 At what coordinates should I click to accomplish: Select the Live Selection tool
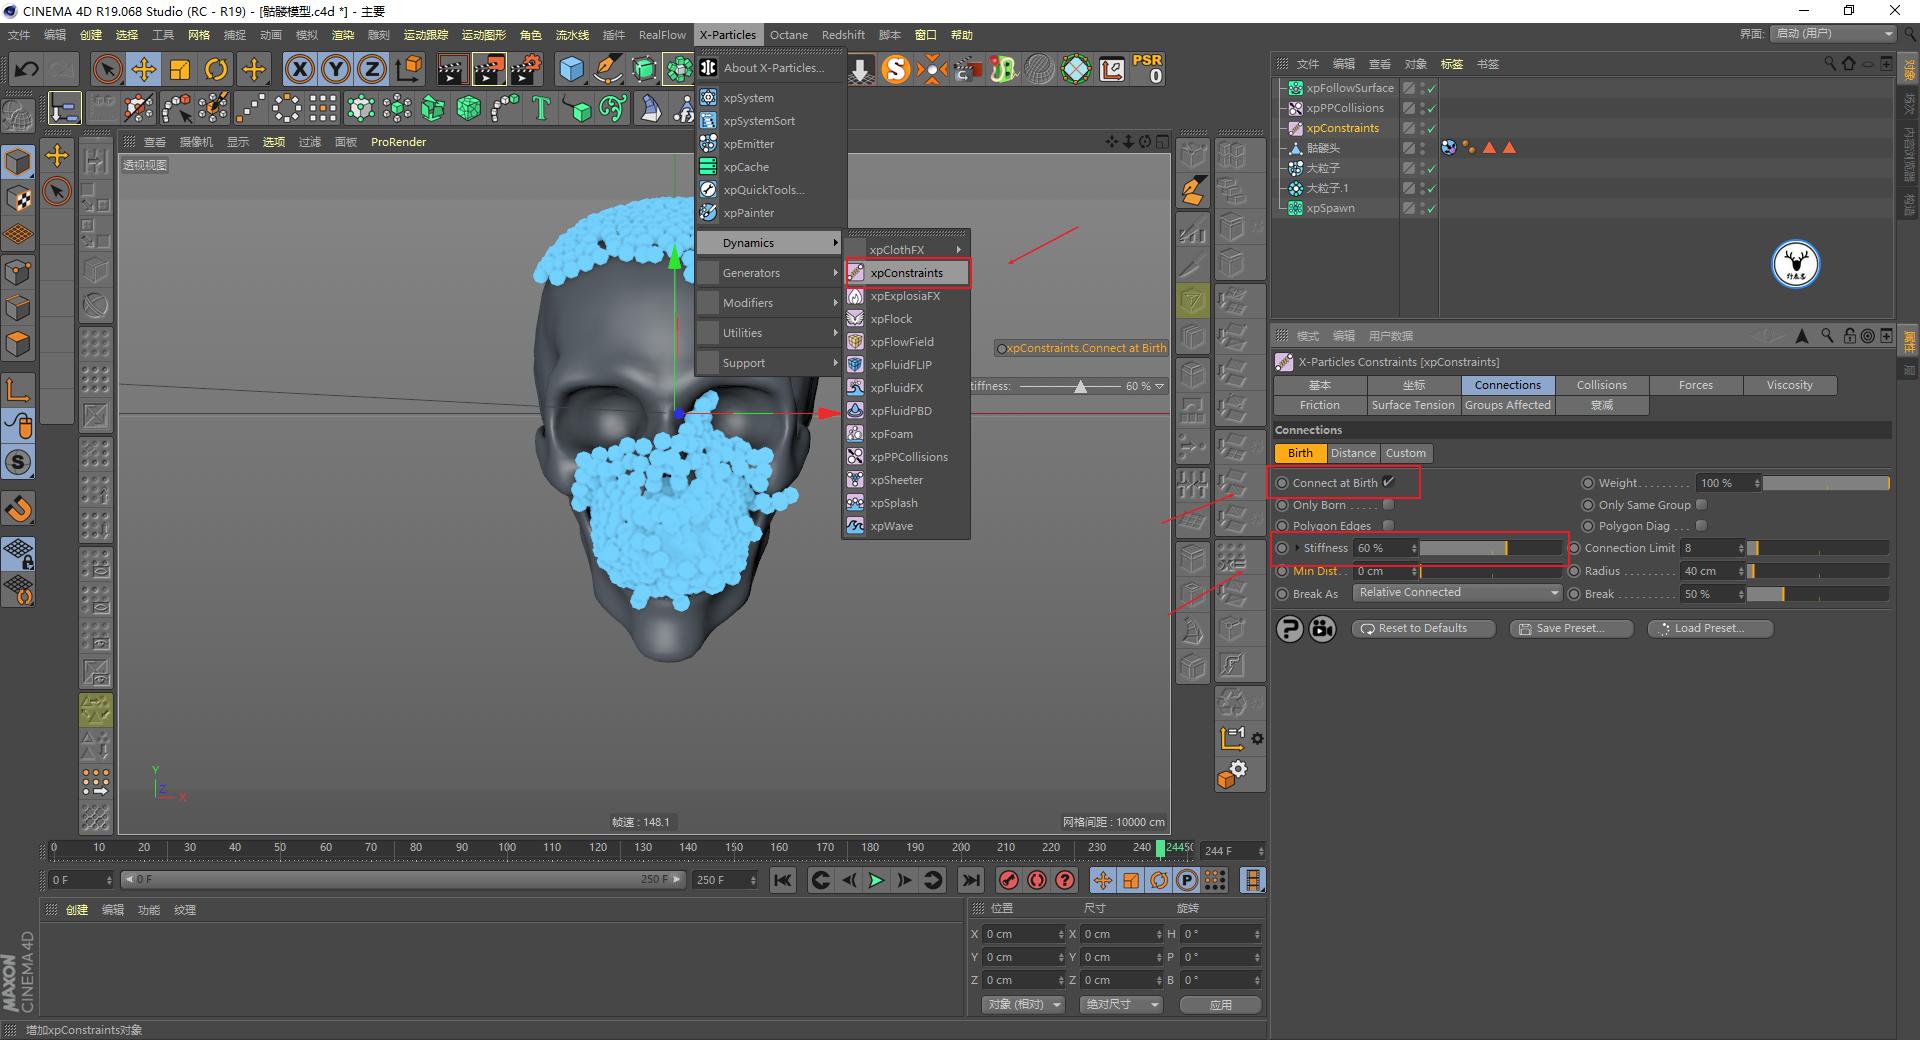pos(106,69)
